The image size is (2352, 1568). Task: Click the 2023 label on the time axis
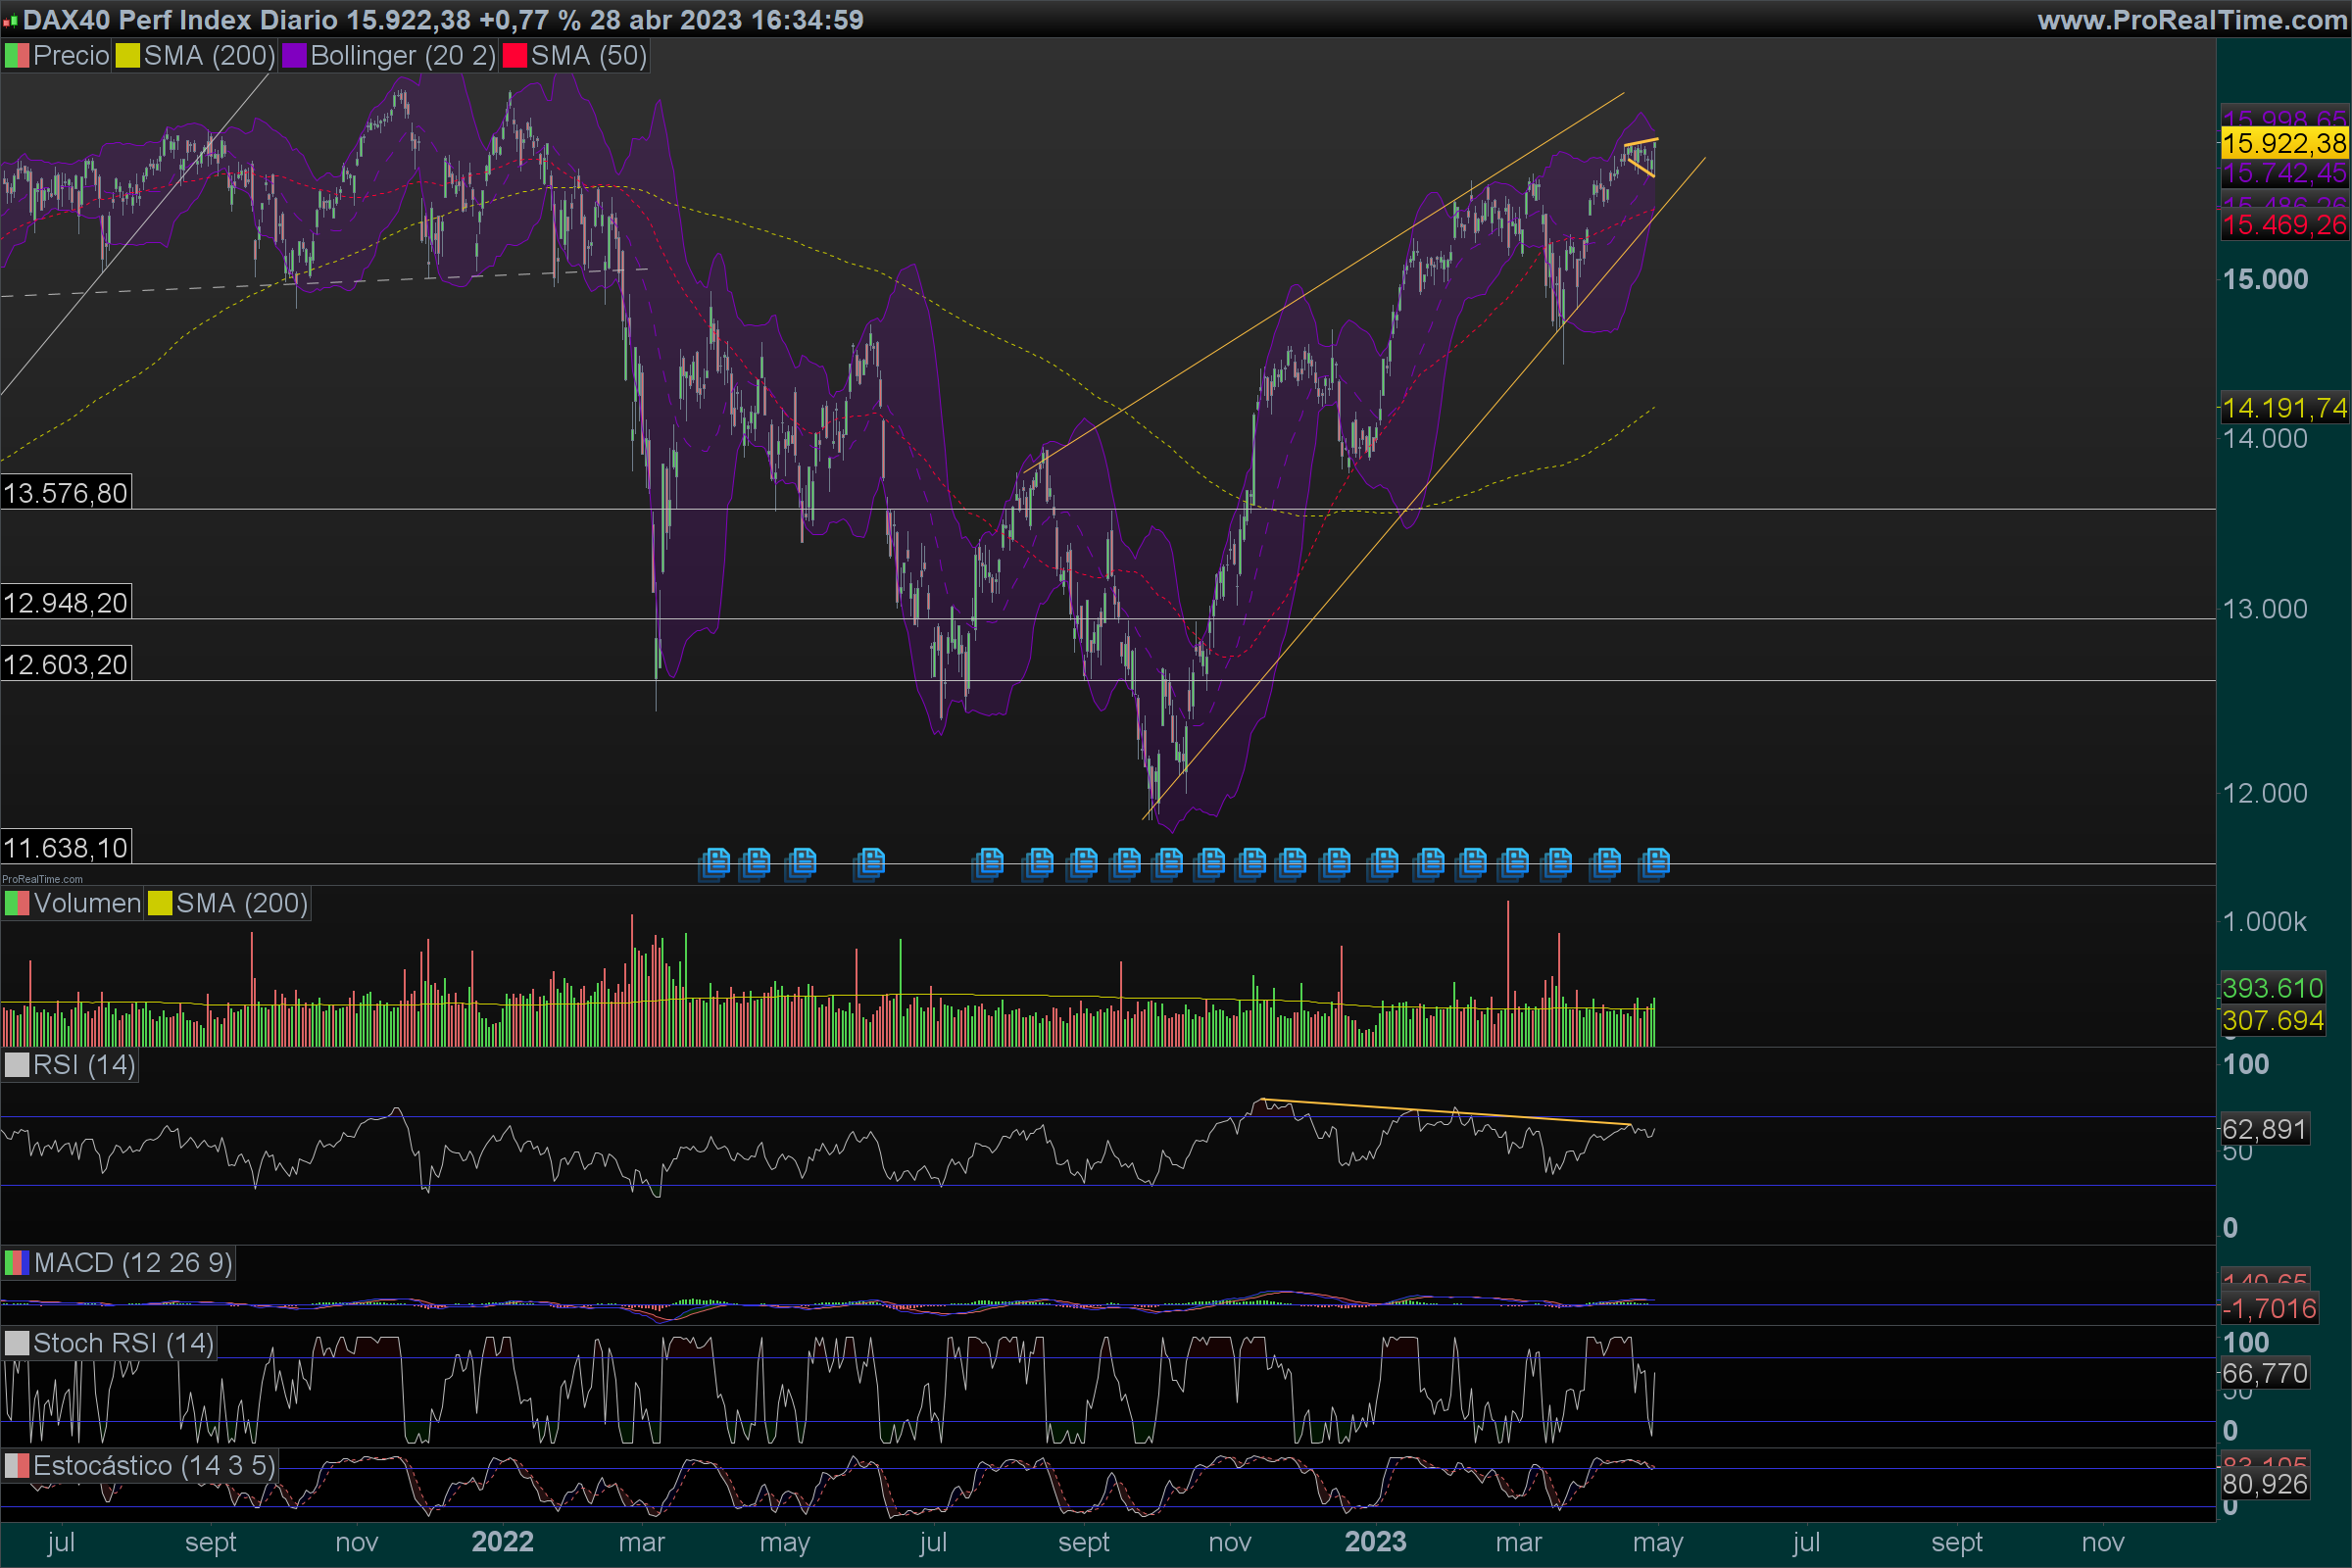[1375, 1542]
